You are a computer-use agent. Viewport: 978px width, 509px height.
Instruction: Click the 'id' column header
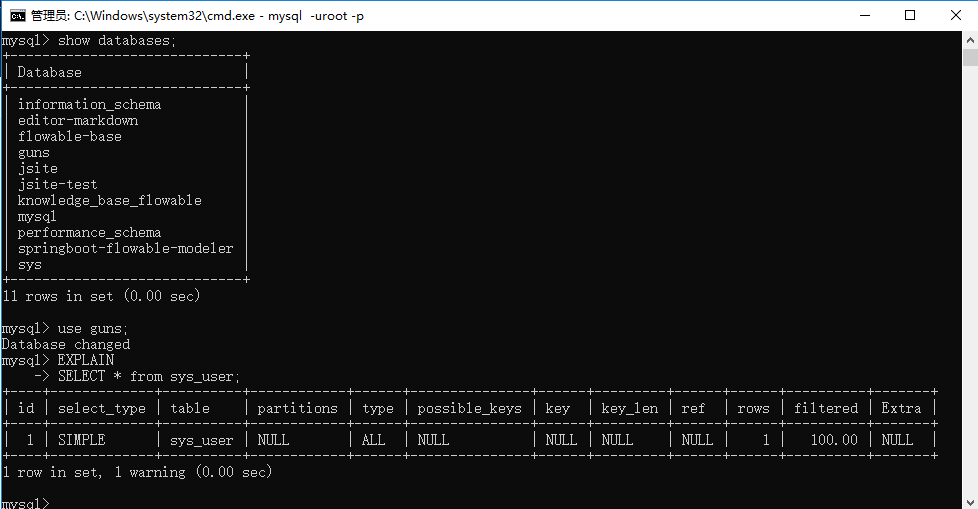pos(26,408)
